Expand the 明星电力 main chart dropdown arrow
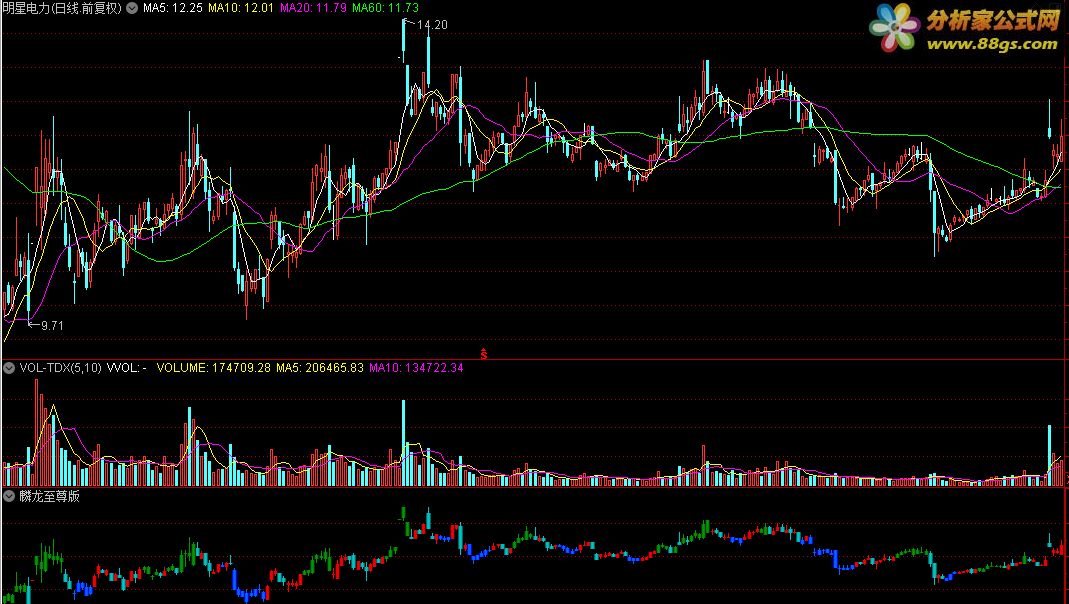1069x604 pixels. click(x=132, y=8)
